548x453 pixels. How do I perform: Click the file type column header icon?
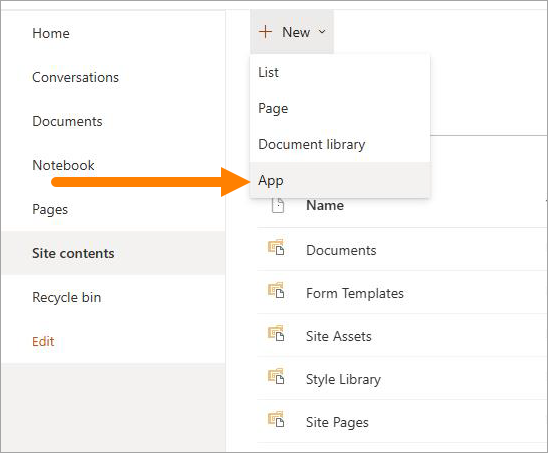[278, 205]
